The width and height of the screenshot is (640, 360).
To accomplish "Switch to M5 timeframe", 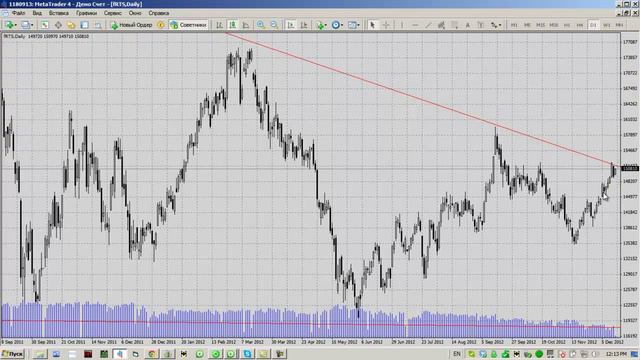I will (x=527, y=25).
